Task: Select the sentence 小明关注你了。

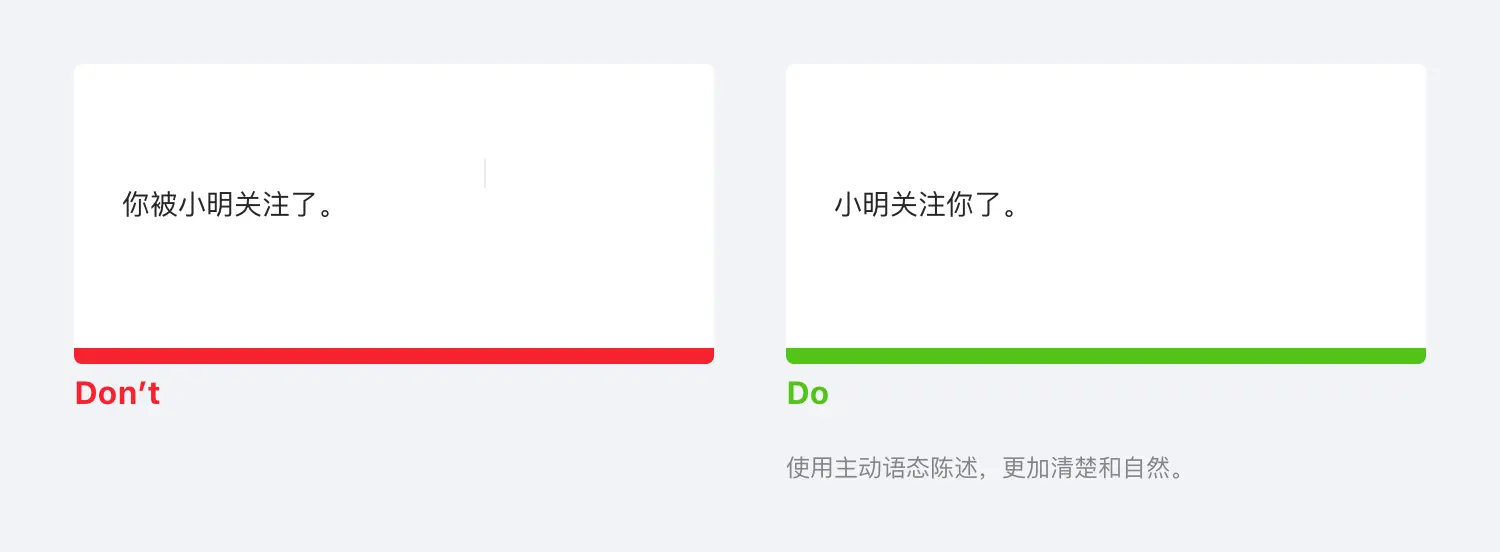Action: tap(926, 206)
